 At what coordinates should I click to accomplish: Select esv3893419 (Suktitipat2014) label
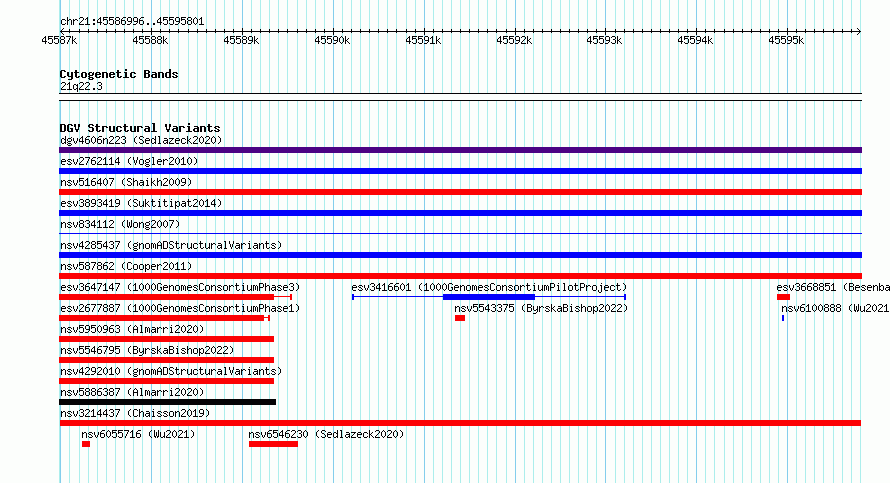141,203
